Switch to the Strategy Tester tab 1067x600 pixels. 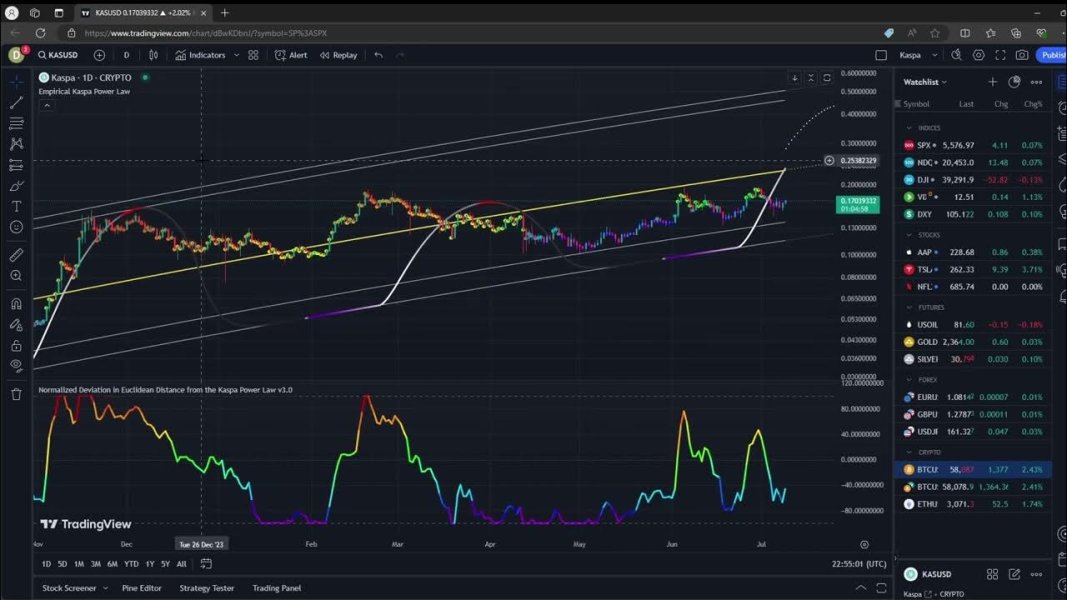point(206,588)
